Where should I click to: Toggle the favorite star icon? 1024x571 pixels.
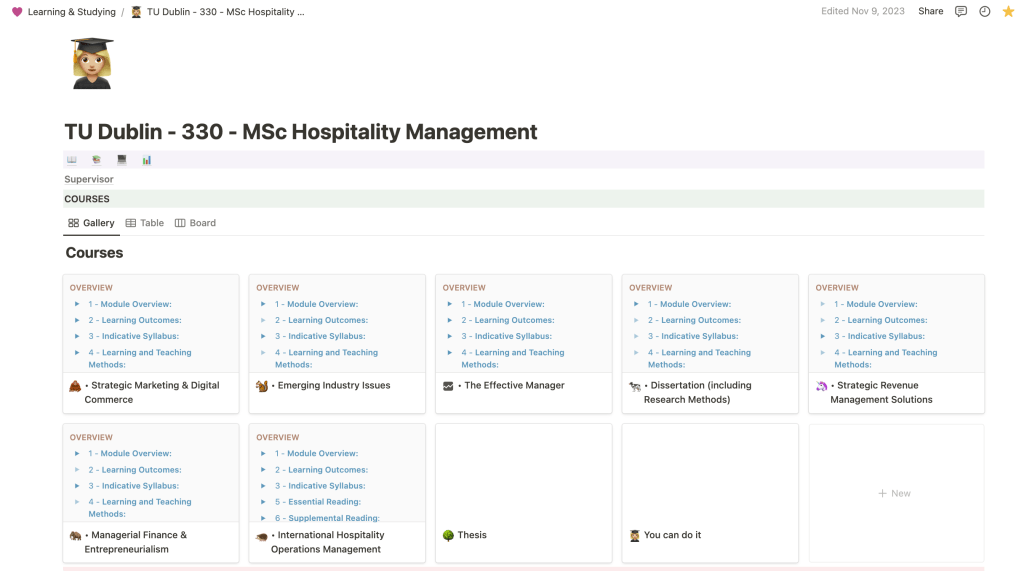[x=1008, y=12]
